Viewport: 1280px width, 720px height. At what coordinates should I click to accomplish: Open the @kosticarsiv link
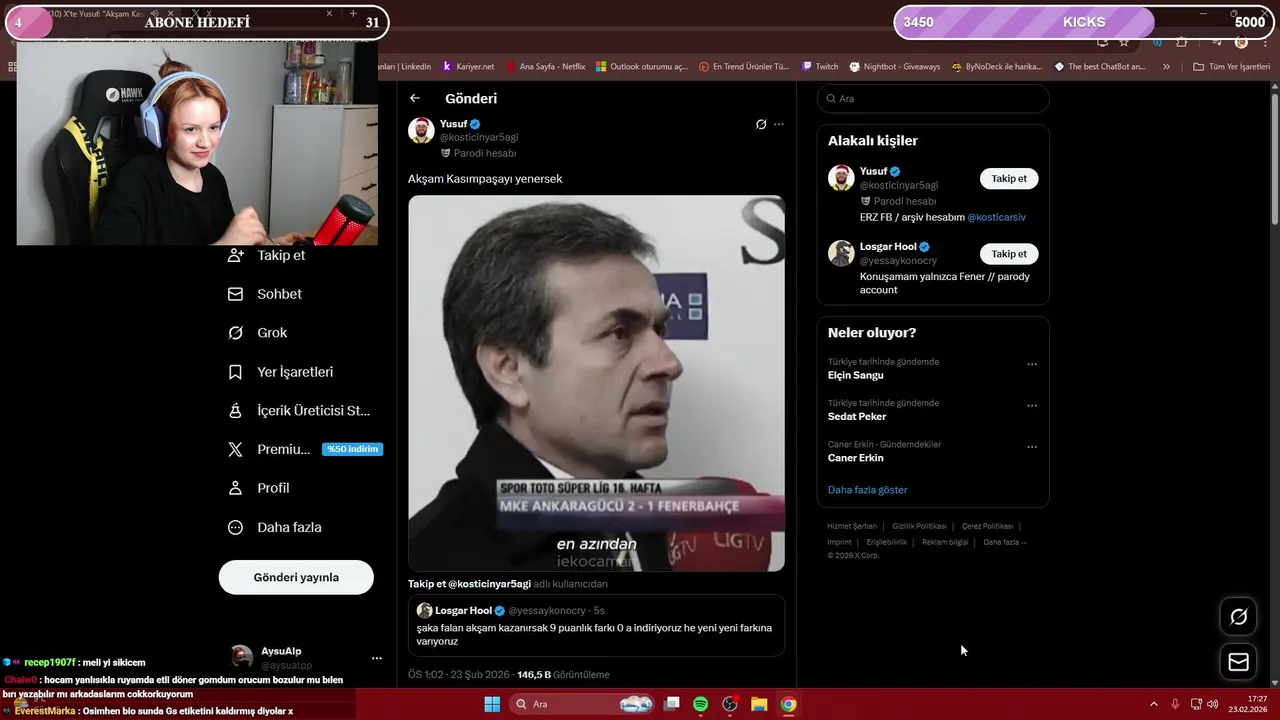[x=996, y=217]
